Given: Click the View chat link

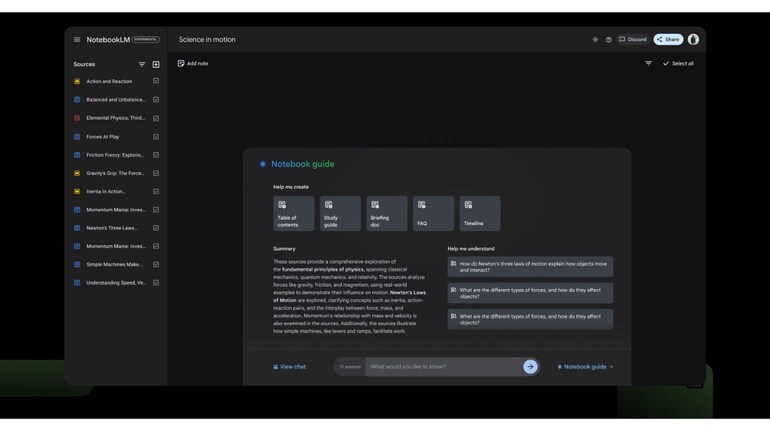Looking at the screenshot, I should [x=289, y=367].
